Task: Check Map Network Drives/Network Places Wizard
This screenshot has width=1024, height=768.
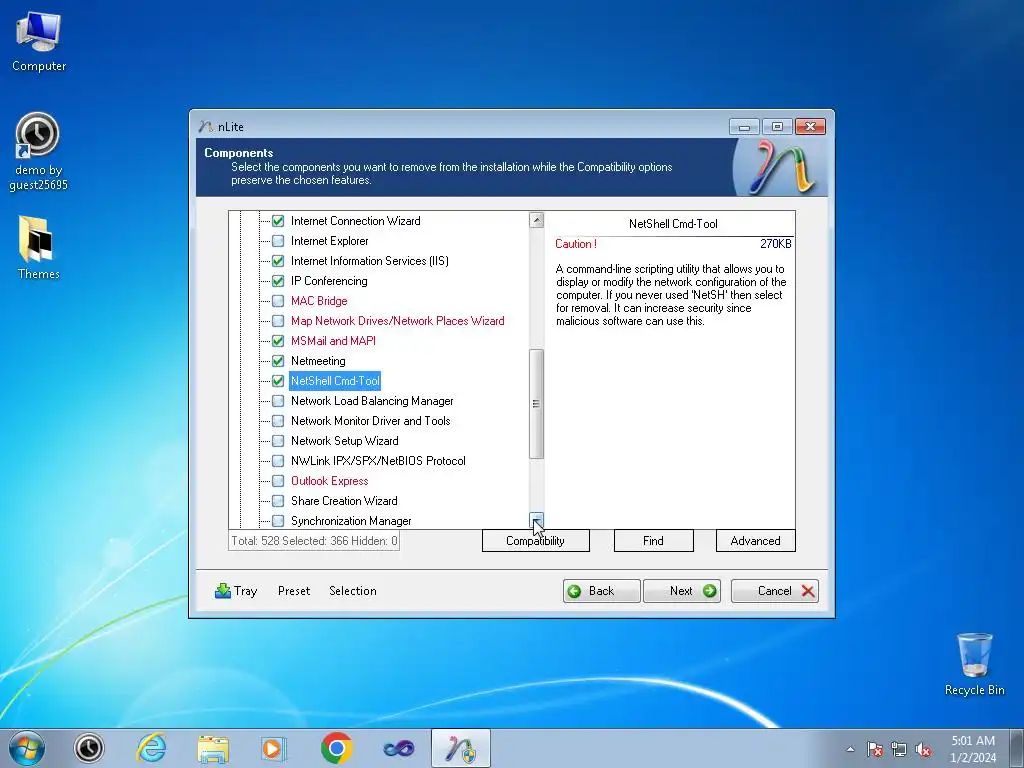Action: coord(278,321)
